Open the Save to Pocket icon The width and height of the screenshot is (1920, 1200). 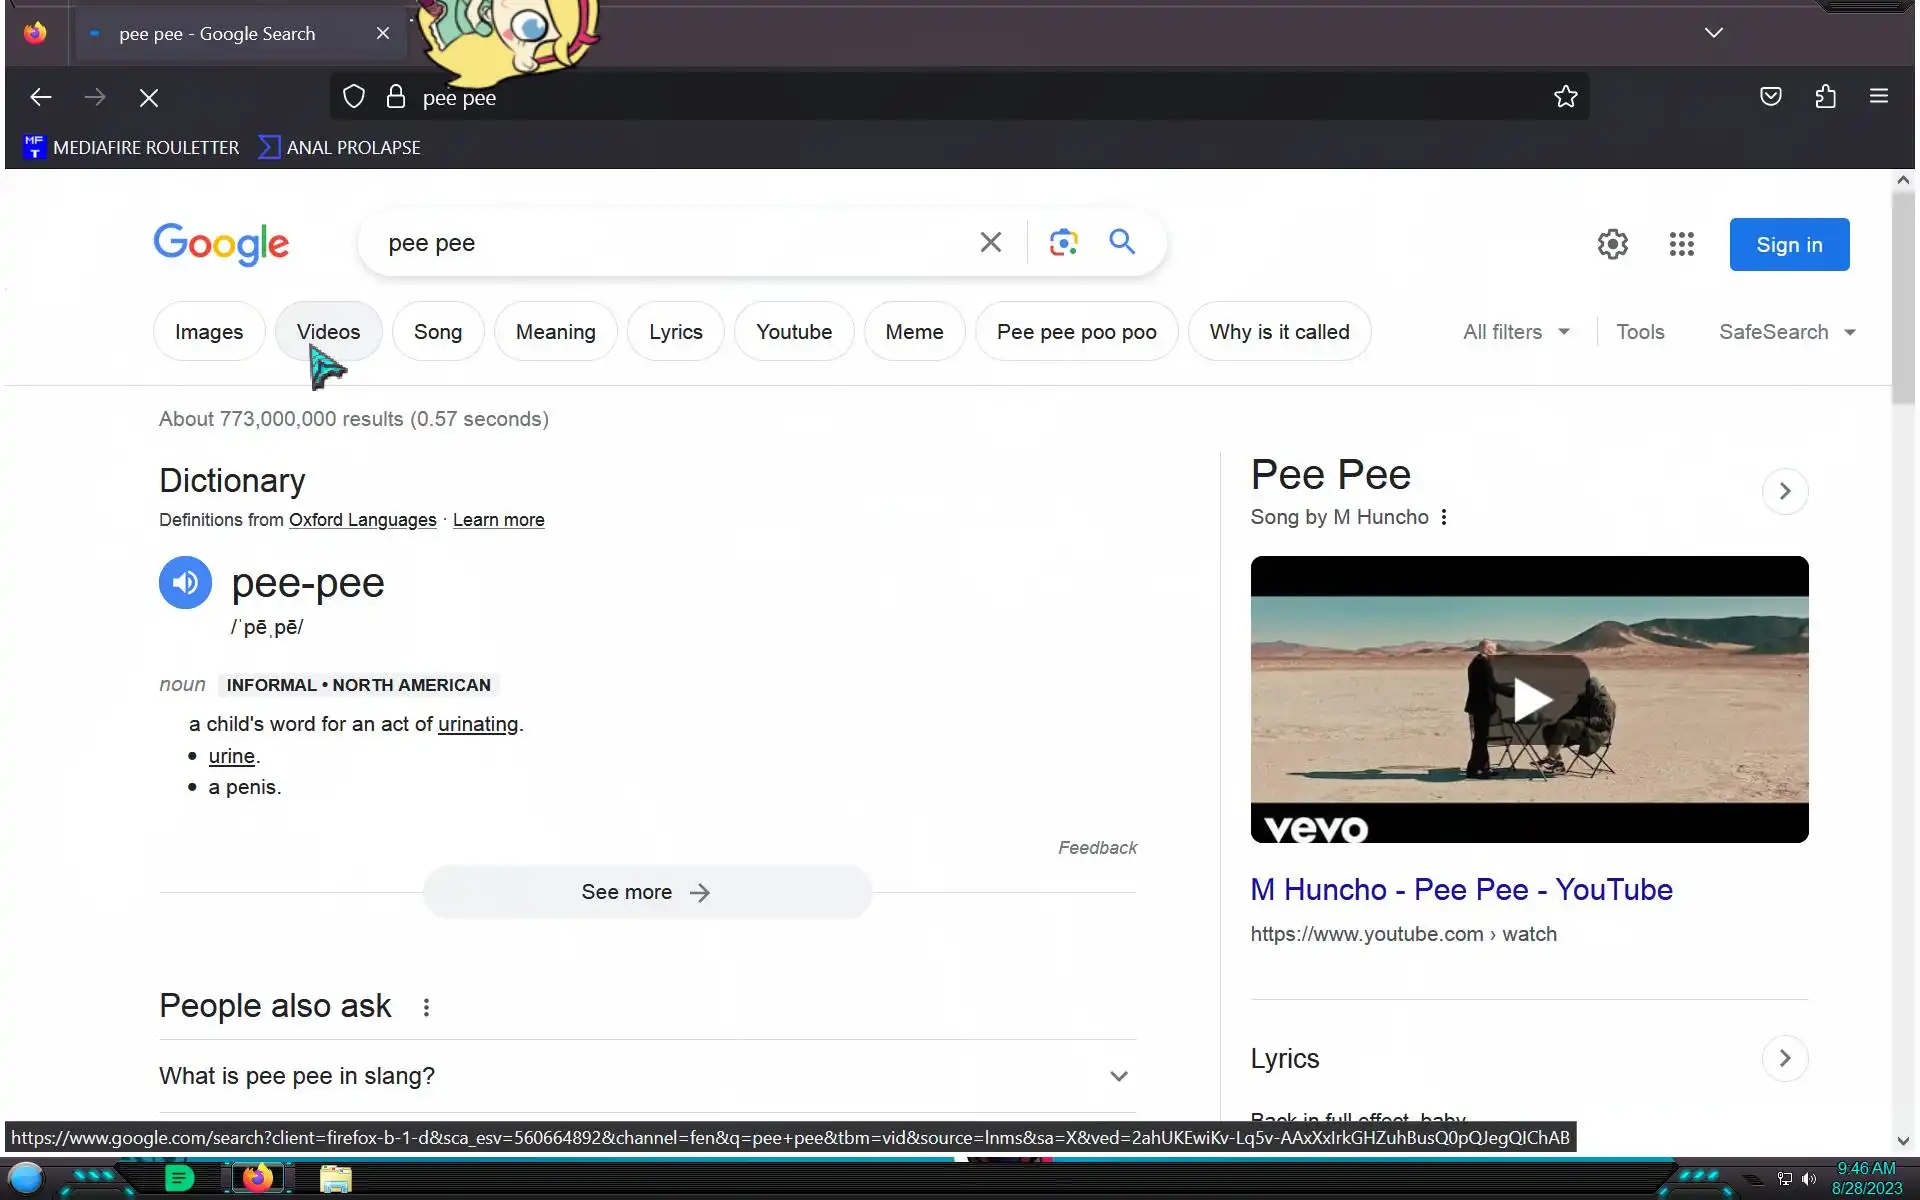[1770, 97]
